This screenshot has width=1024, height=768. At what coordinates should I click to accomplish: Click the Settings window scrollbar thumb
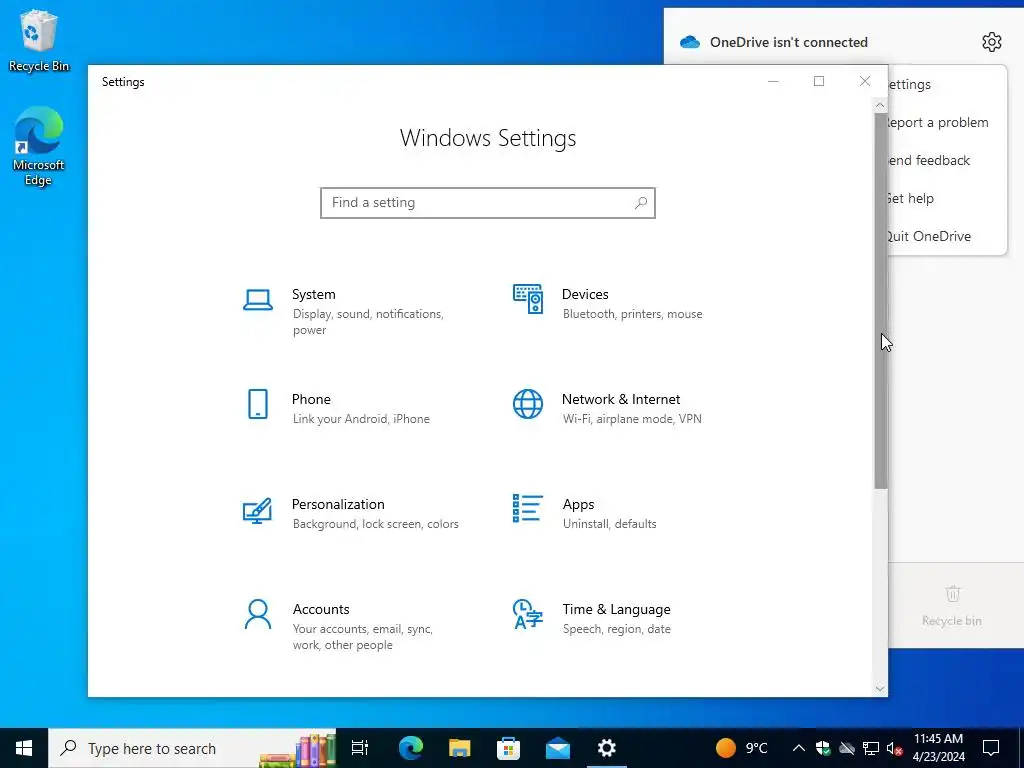(880, 300)
